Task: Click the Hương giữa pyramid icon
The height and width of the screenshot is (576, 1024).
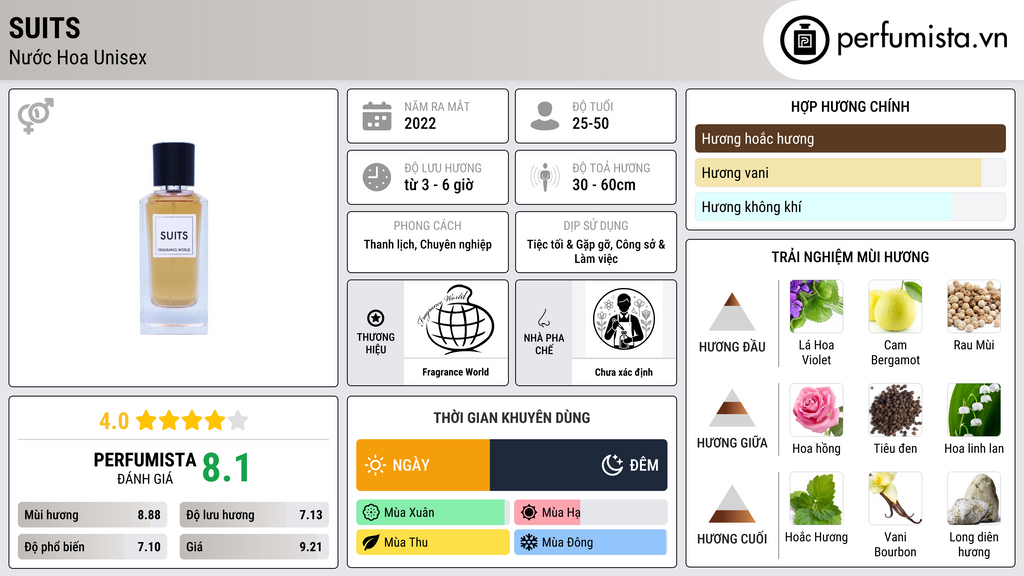Action: [732, 408]
